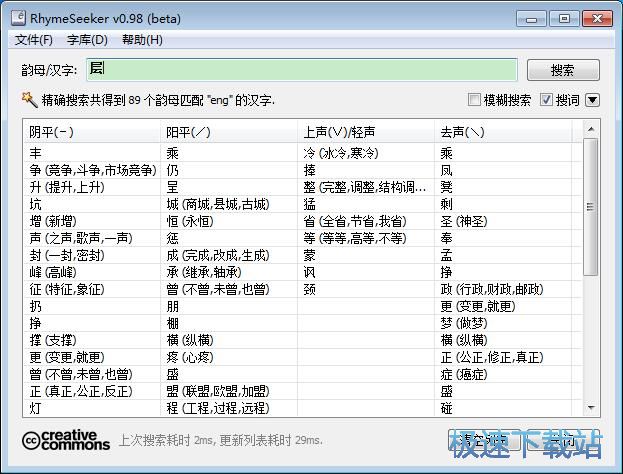Select the 凤 entry
This screenshot has height=474, width=623.
coord(447,170)
